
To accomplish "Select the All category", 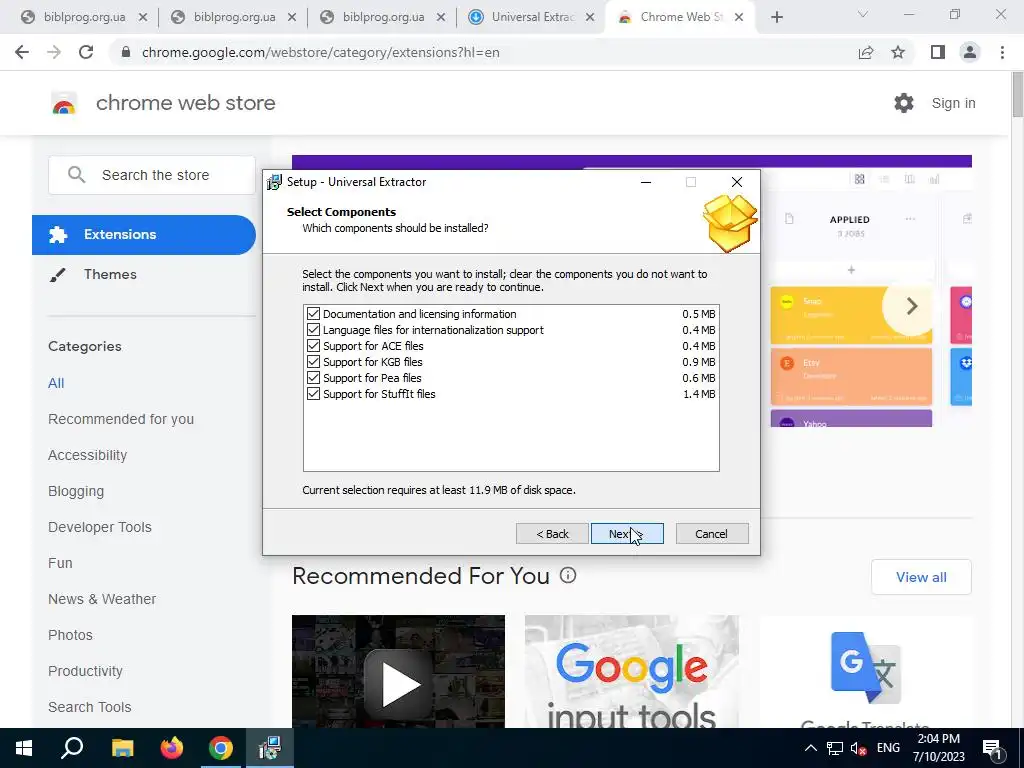I will pyautogui.click(x=56, y=383).
